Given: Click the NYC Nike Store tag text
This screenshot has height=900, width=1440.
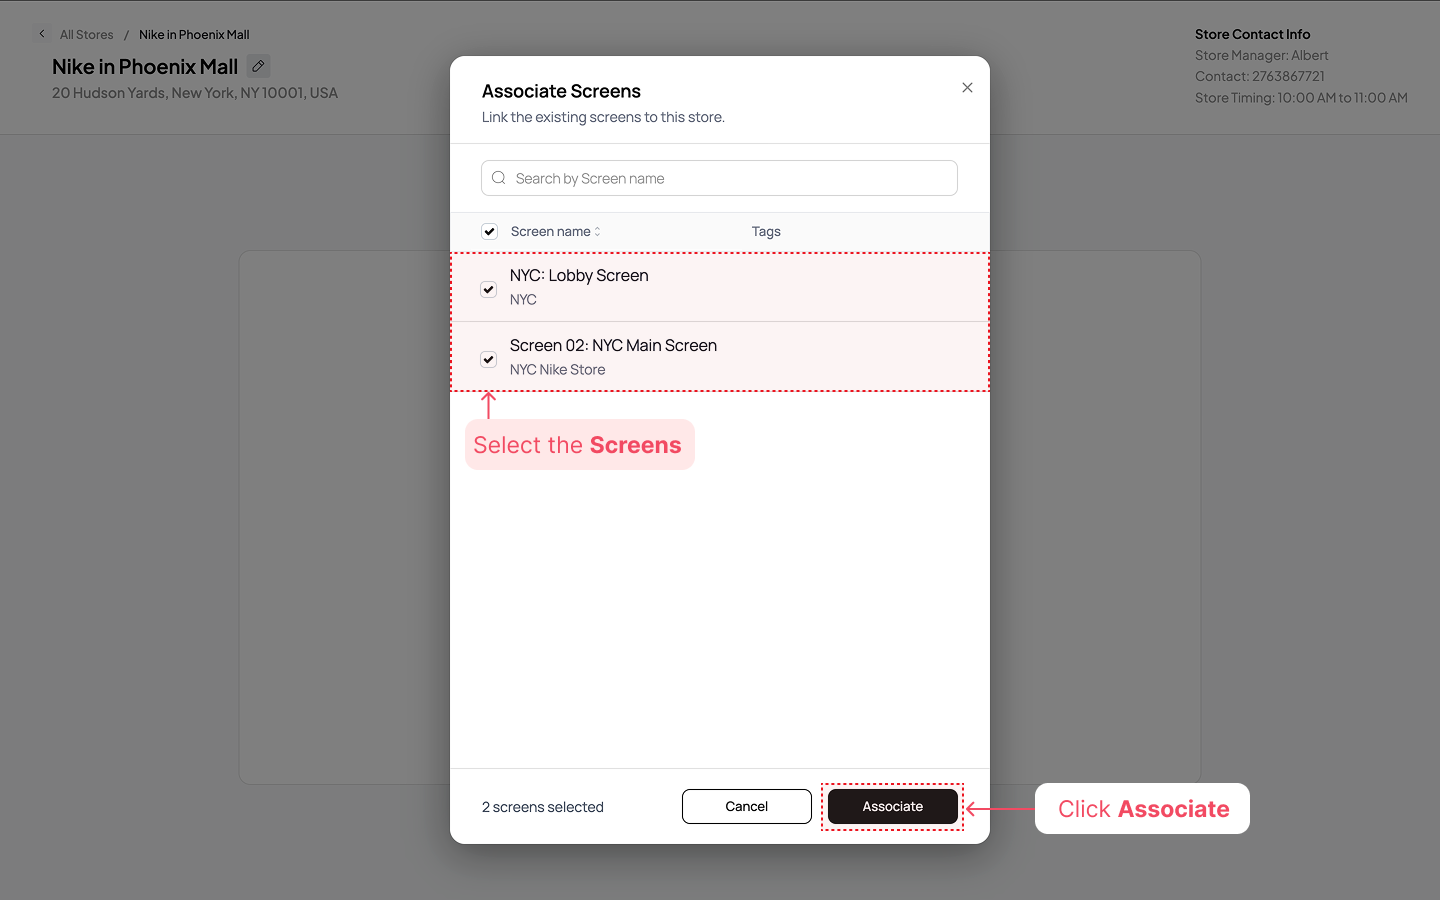Looking at the screenshot, I should pyautogui.click(x=557, y=370).
